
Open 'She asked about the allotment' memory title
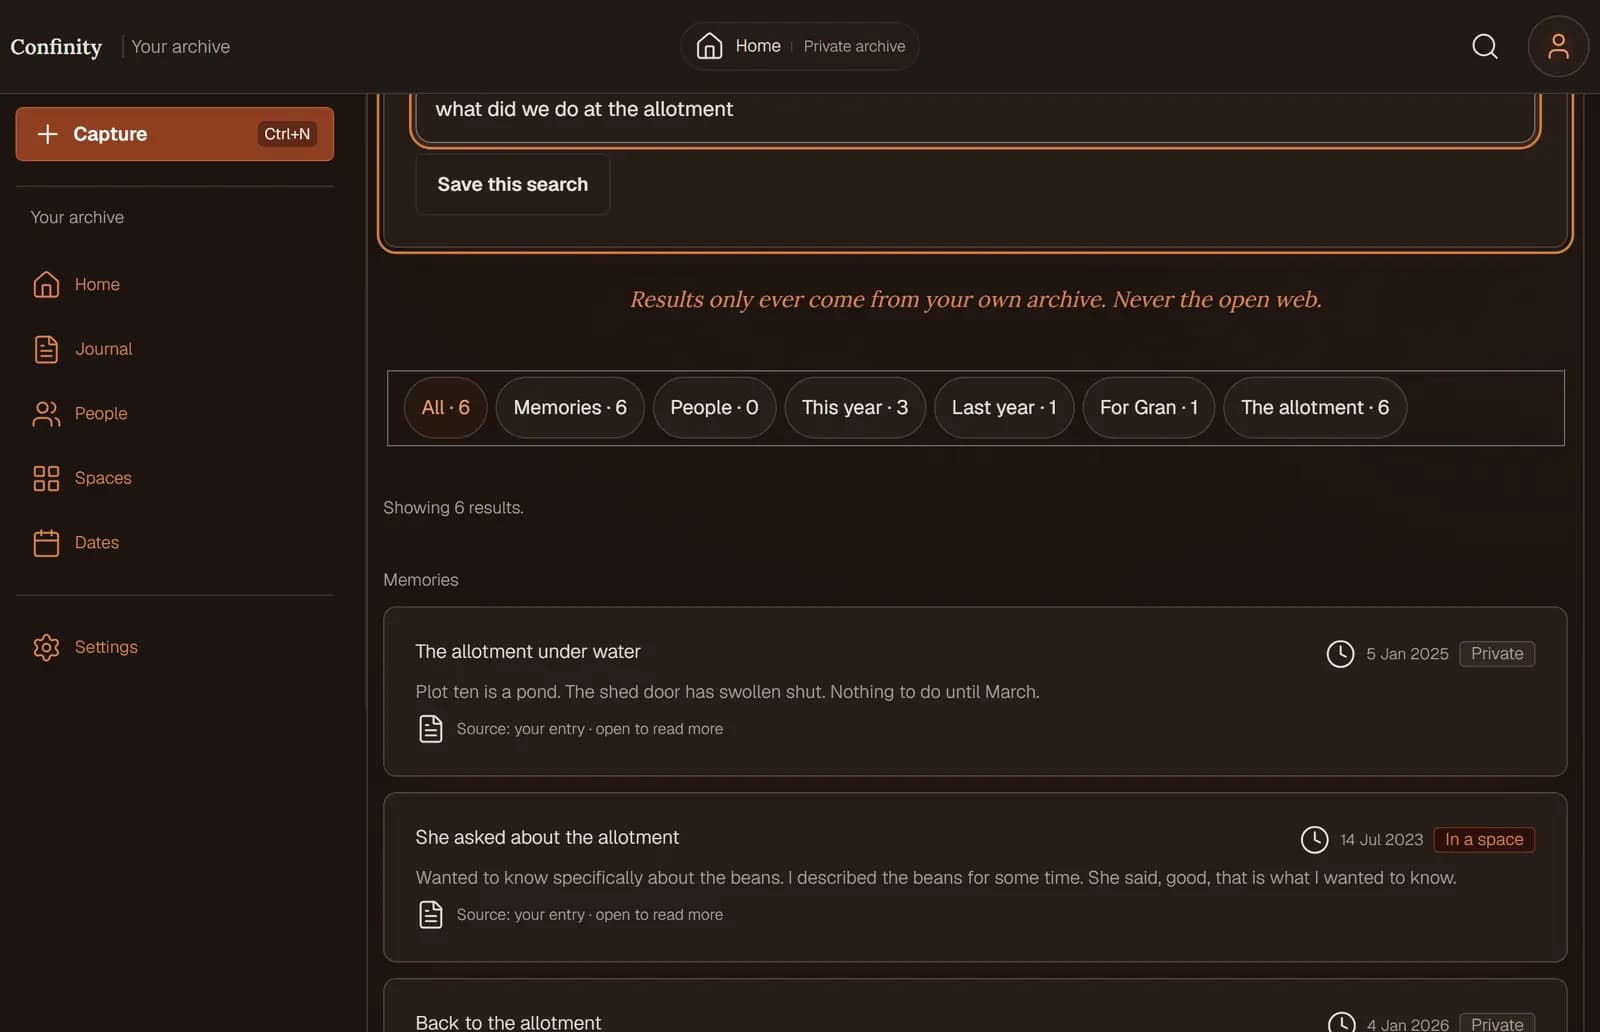[547, 837]
